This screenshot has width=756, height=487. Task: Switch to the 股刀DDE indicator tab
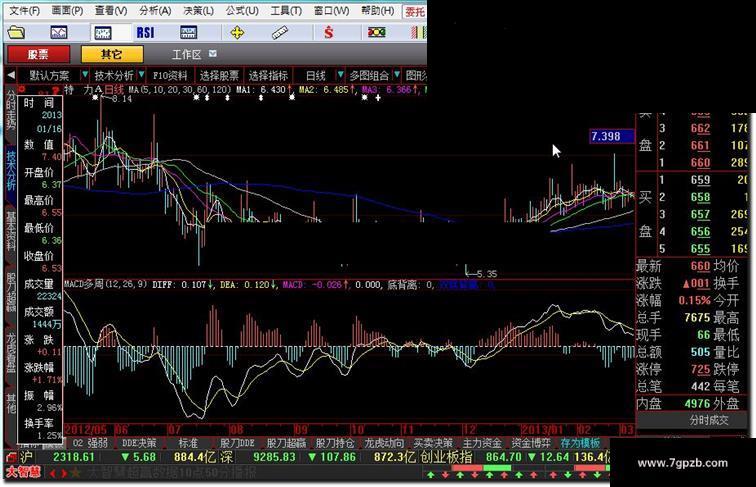pyautogui.click(x=237, y=443)
